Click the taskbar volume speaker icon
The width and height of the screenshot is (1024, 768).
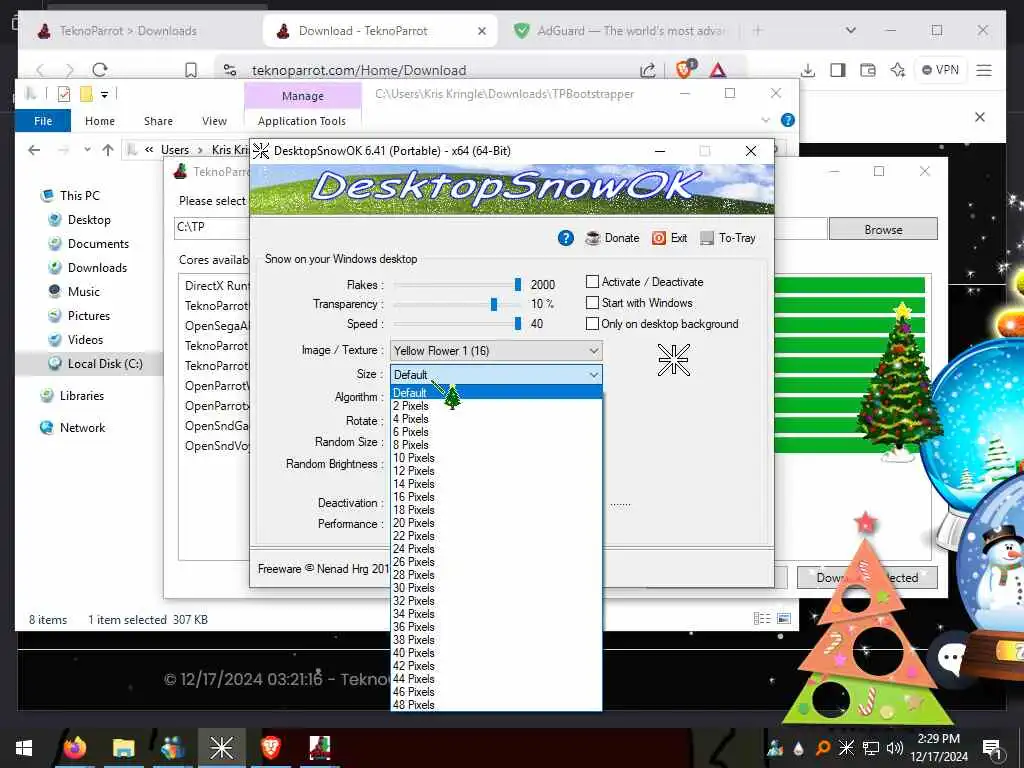[x=894, y=748]
